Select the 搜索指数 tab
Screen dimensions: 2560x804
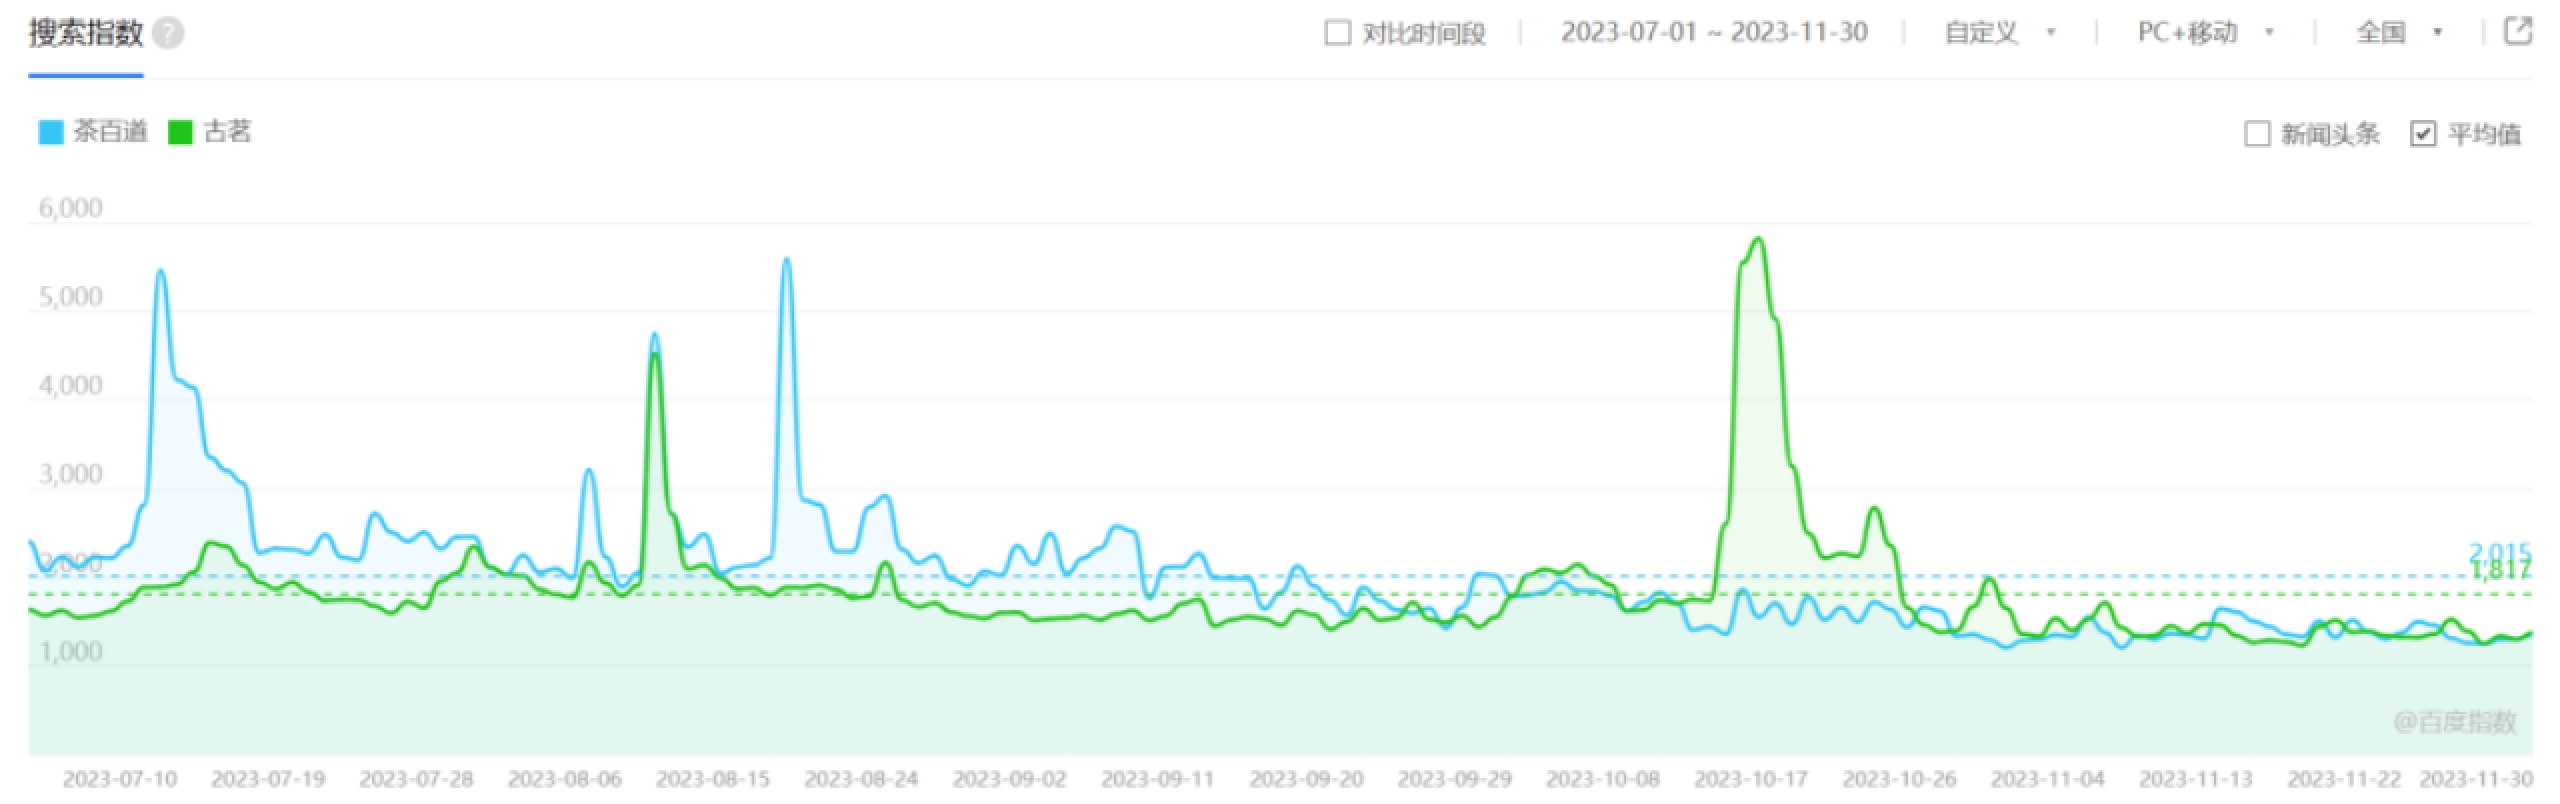[86, 34]
